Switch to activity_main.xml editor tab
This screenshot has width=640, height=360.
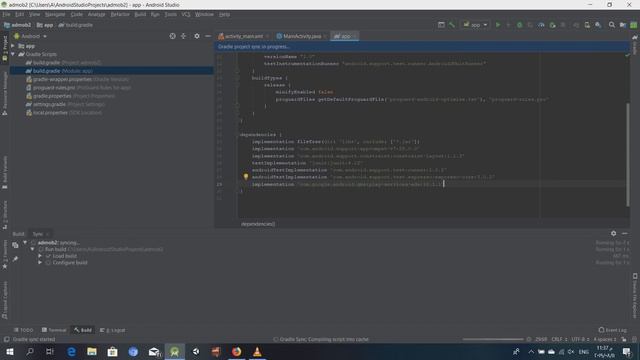coord(244,36)
